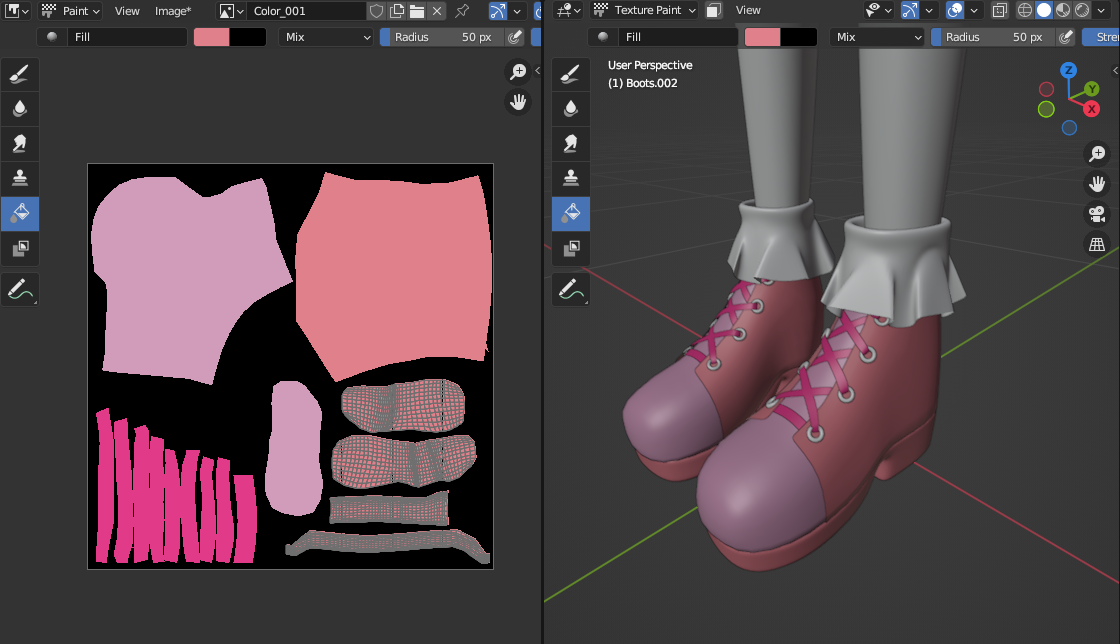The width and height of the screenshot is (1120, 644).
Task: Select the Smear tool in the image editor
Action: tap(20, 144)
